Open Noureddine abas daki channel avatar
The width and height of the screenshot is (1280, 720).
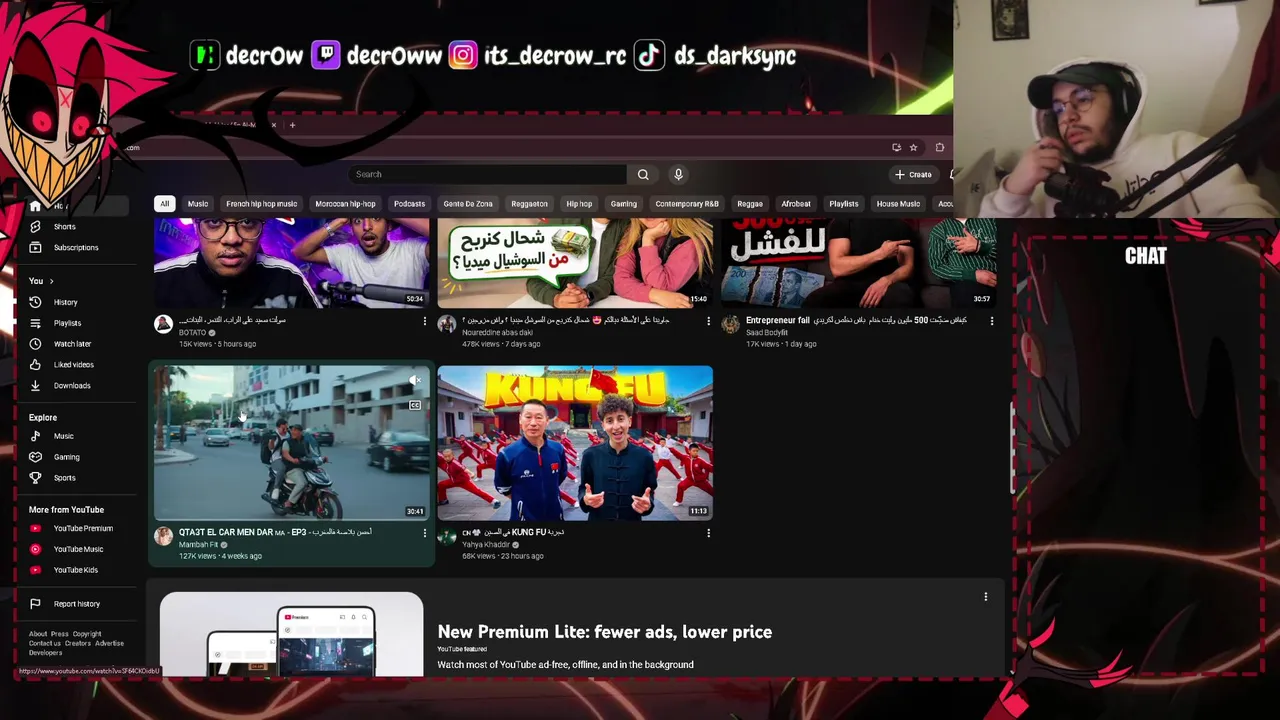coord(447,324)
